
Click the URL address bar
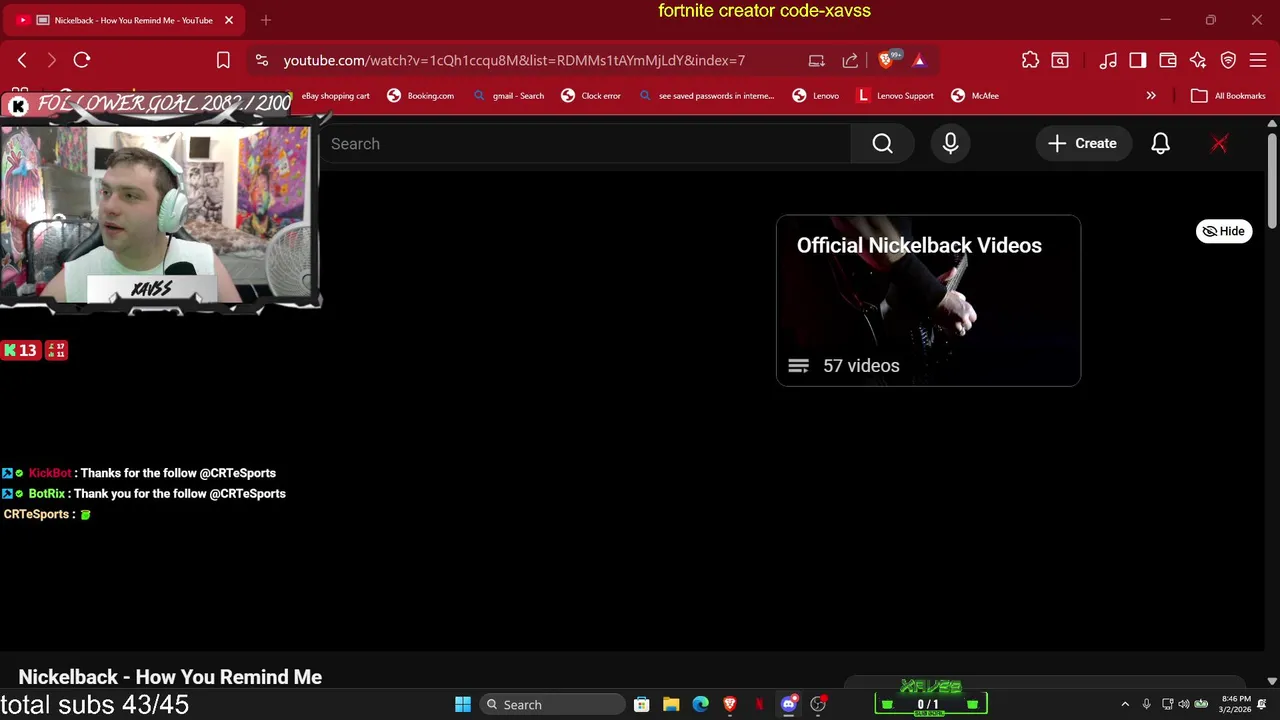(x=514, y=60)
